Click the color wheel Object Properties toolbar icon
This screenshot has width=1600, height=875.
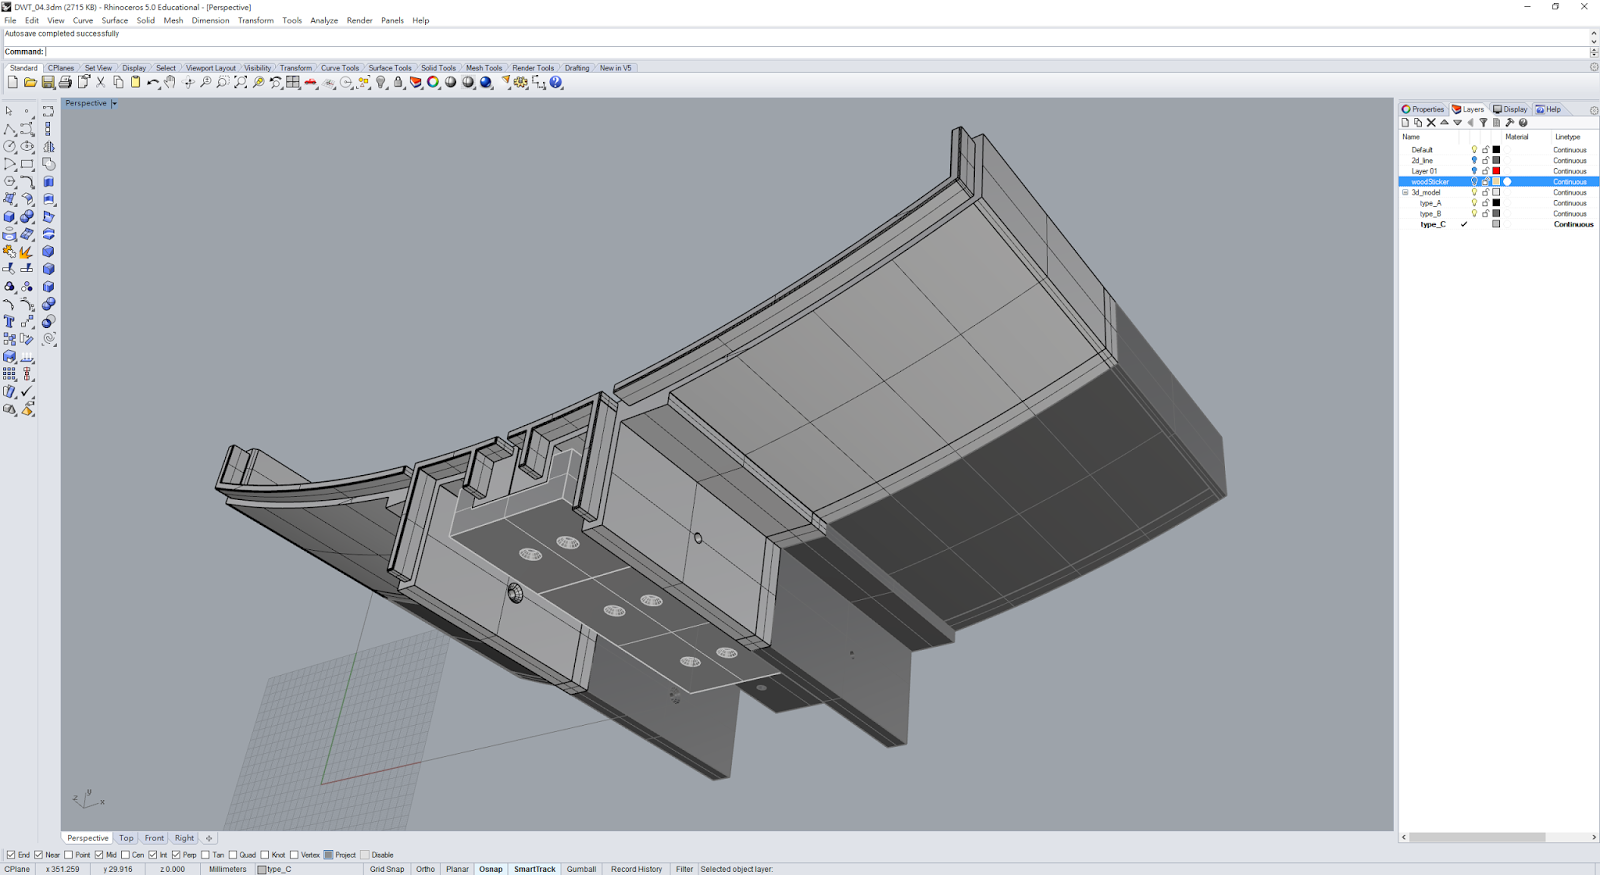click(433, 83)
